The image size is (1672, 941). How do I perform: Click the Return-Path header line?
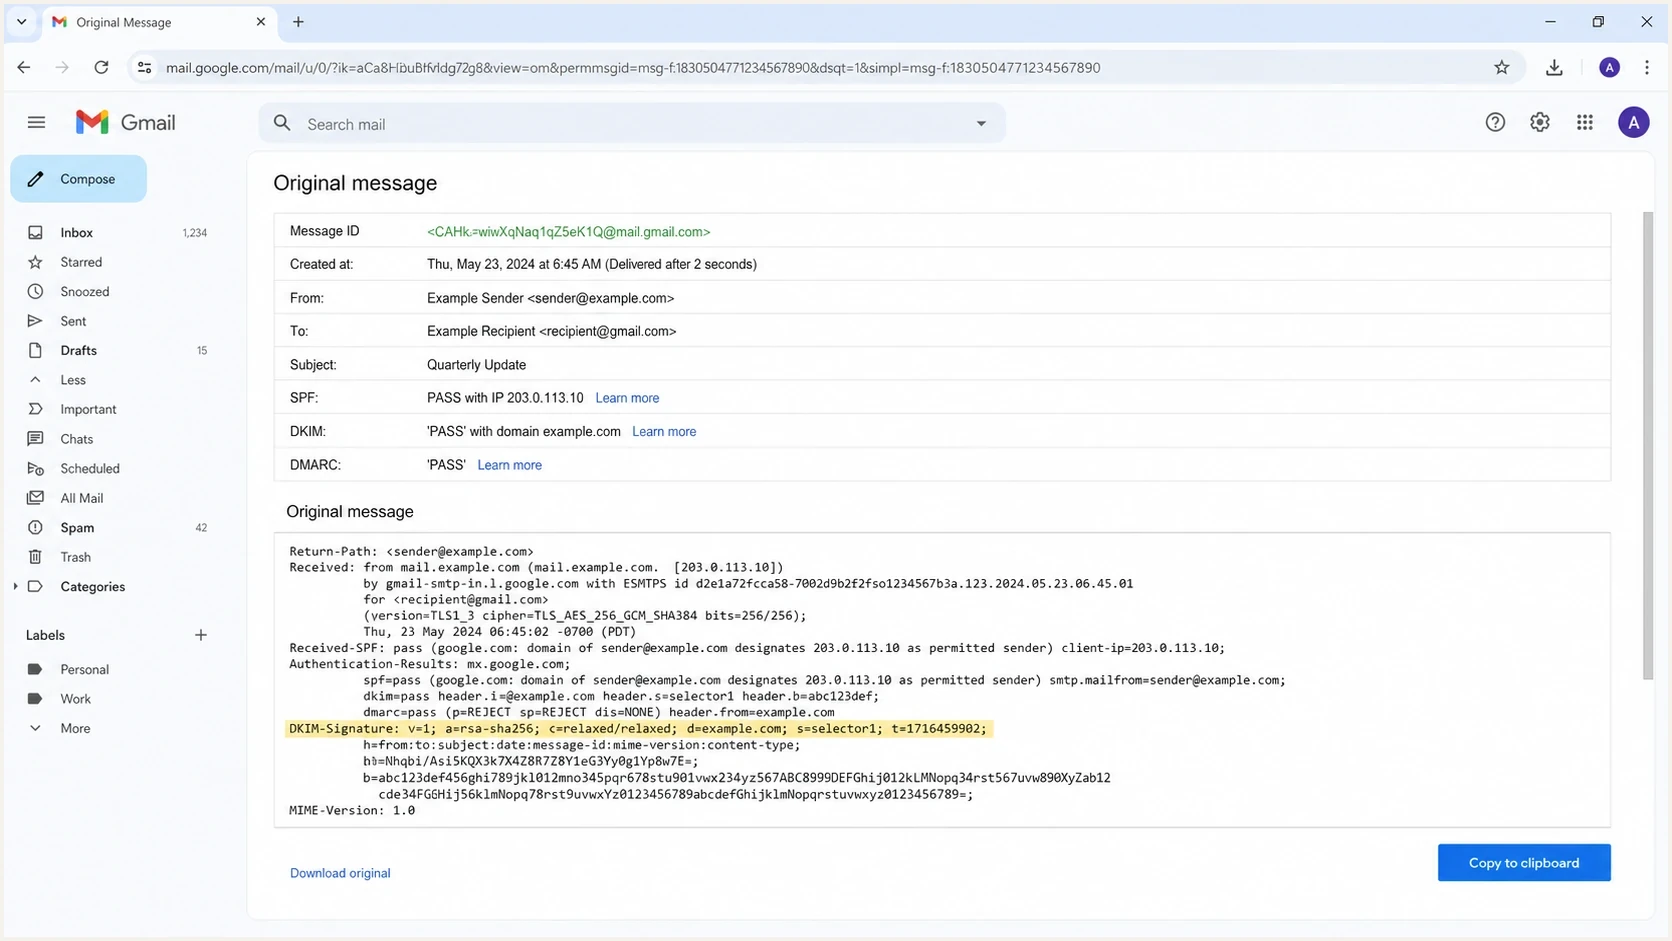411,551
